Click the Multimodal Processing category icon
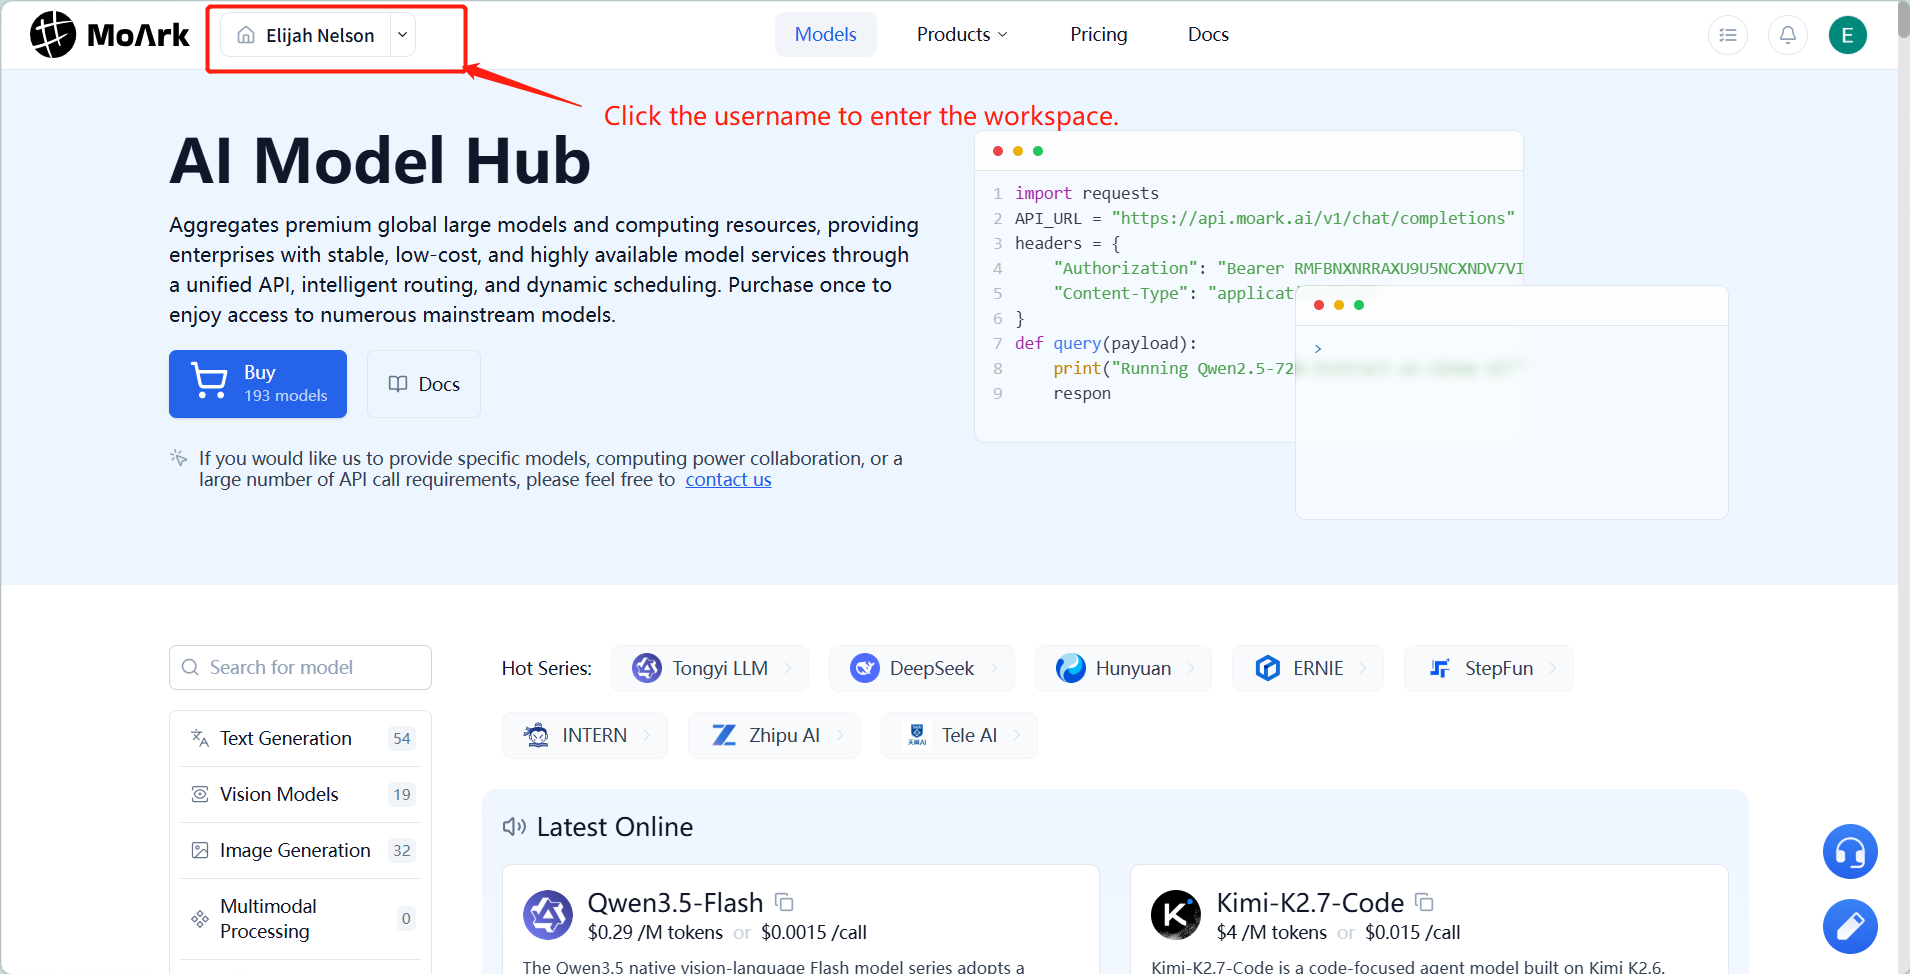 [200, 919]
